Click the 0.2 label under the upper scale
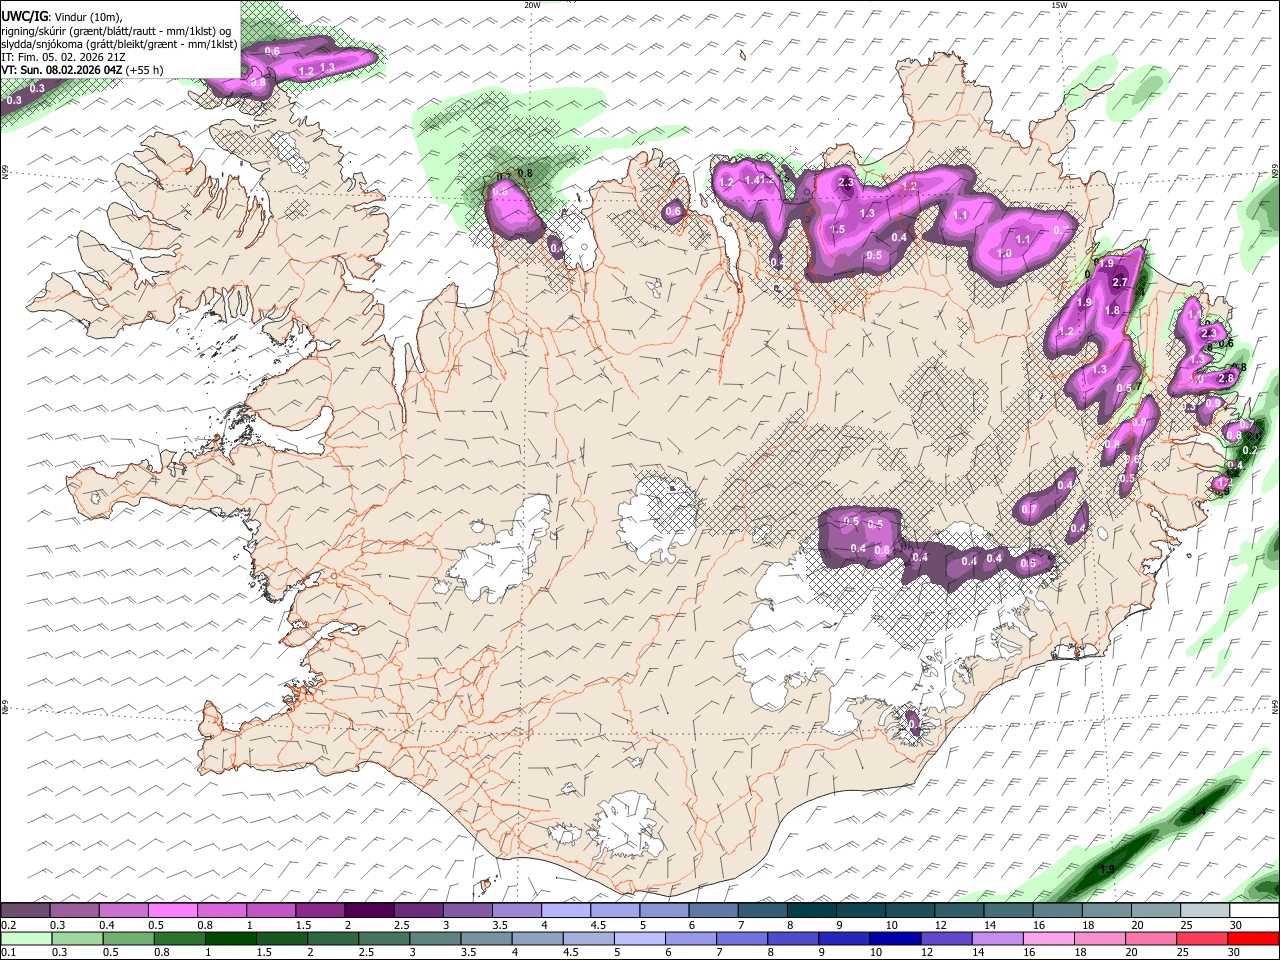Image resolution: width=1280 pixels, height=960 pixels. 8,925
